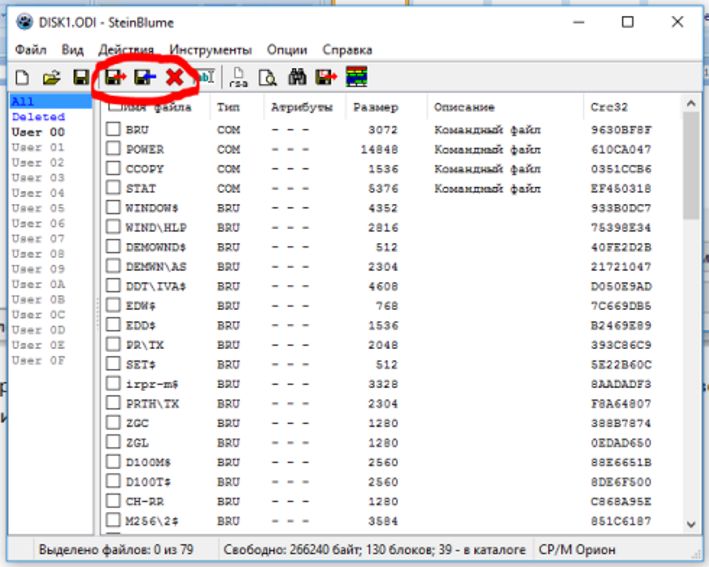Open the Действия menu
Image resolution: width=709 pixels, height=567 pixels.
click(x=126, y=50)
